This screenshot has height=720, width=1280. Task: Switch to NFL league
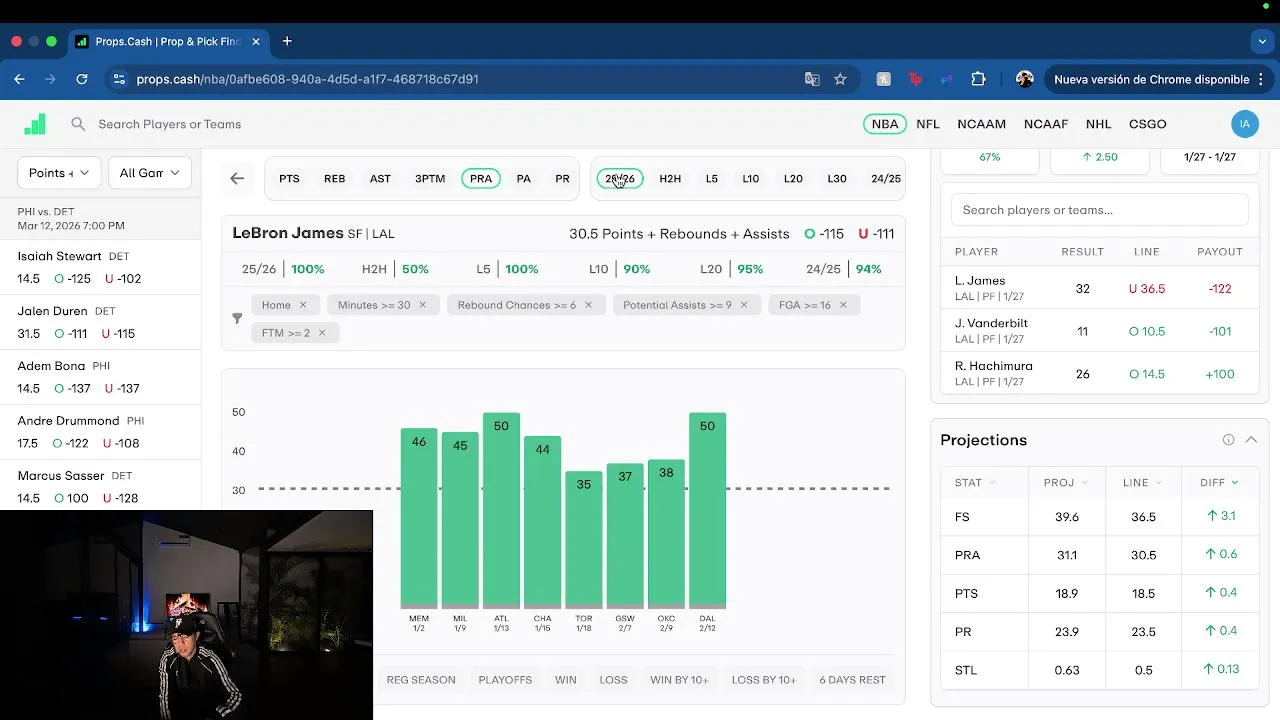pyautogui.click(x=928, y=124)
